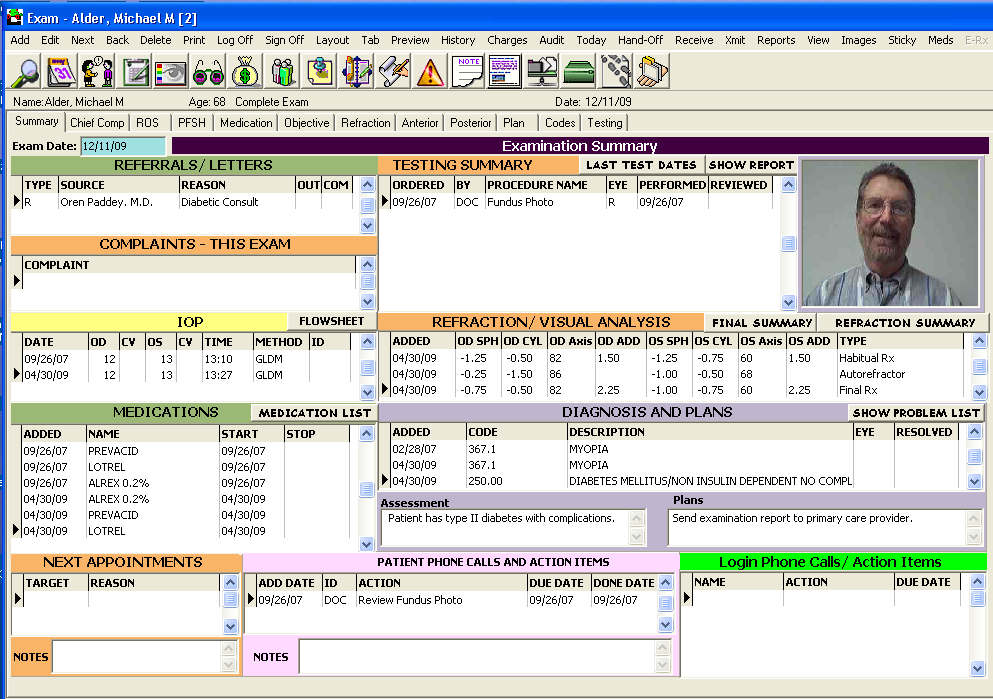Switch to the Codes tab

tap(560, 123)
